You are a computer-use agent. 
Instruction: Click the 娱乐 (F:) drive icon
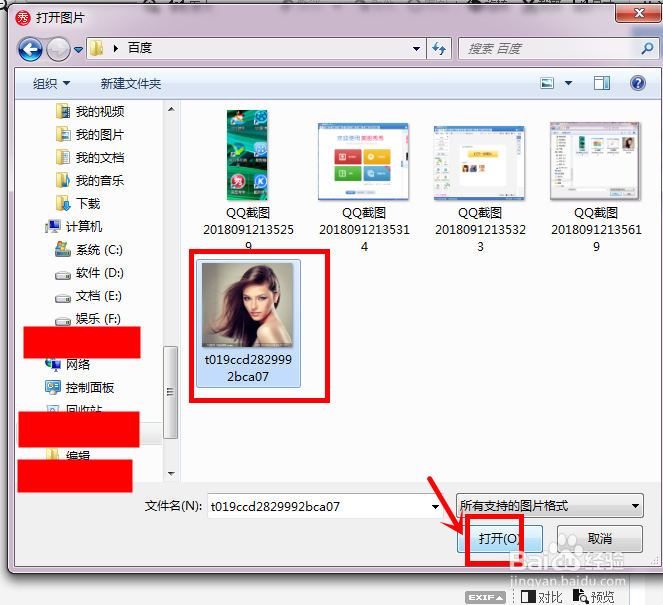[x=63, y=321]
